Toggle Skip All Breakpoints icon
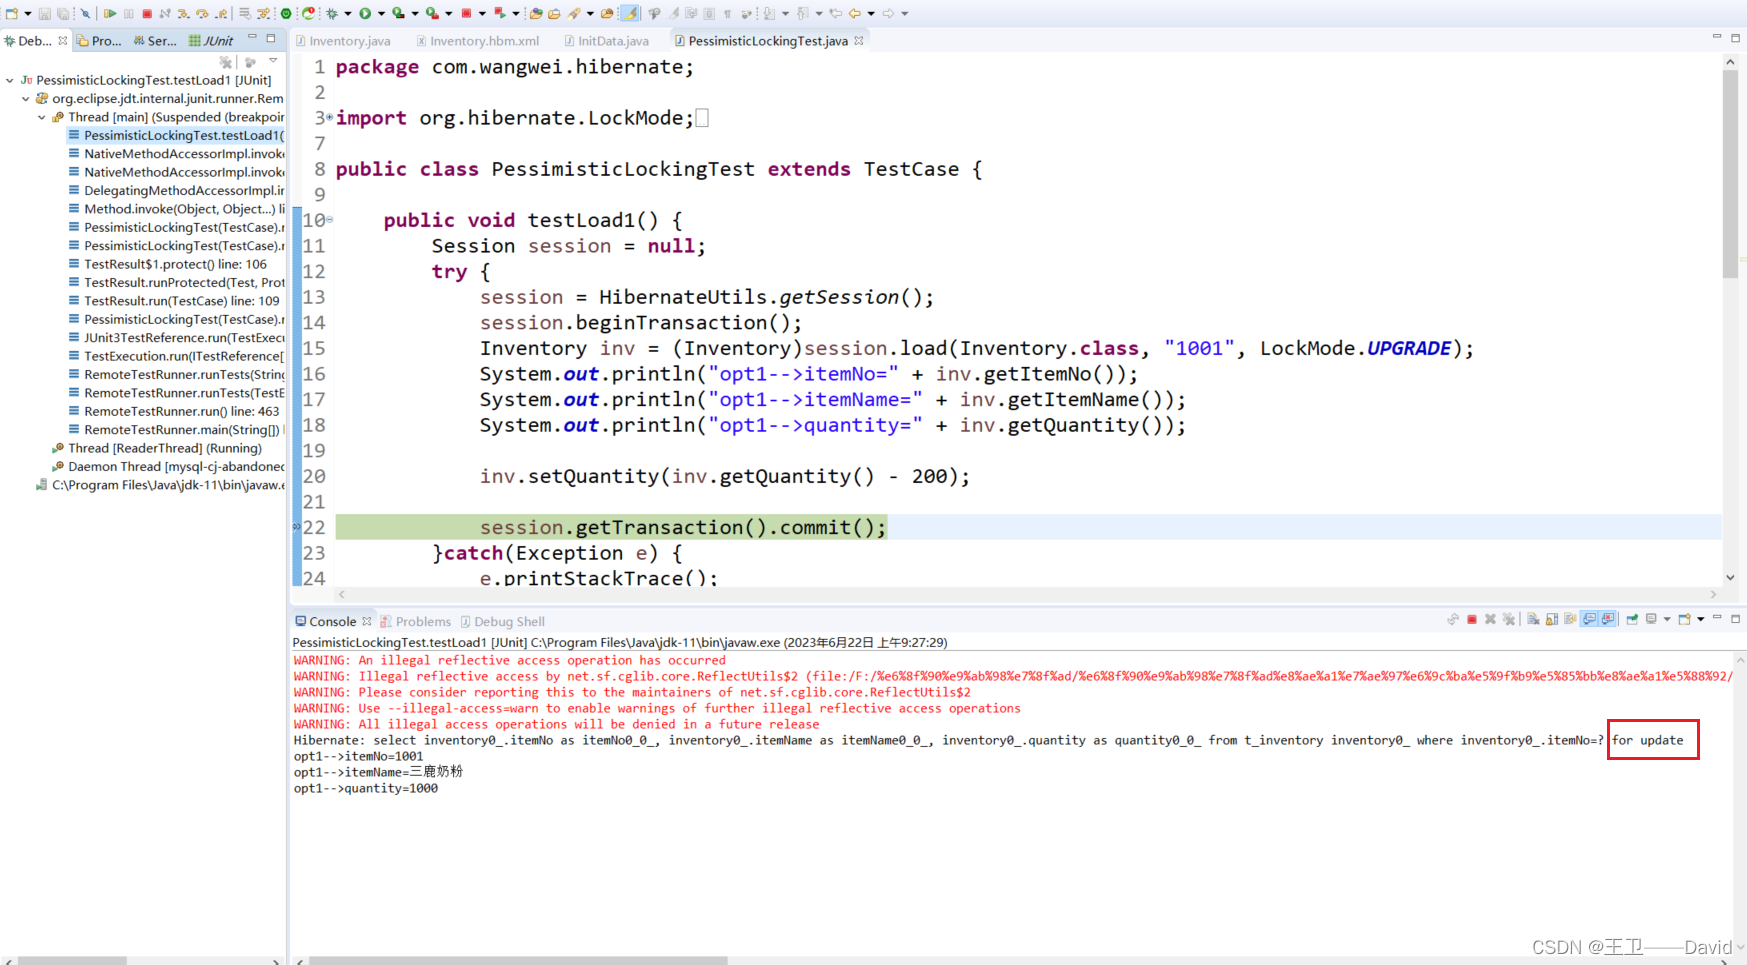Screen dimensions: 1747x965 (85, 13)
